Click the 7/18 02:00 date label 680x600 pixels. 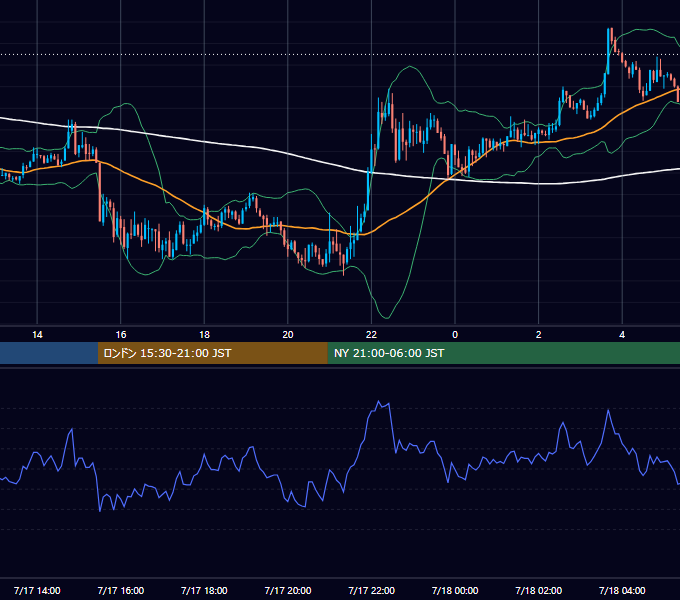pyautogui.click(x=539, y=590)
